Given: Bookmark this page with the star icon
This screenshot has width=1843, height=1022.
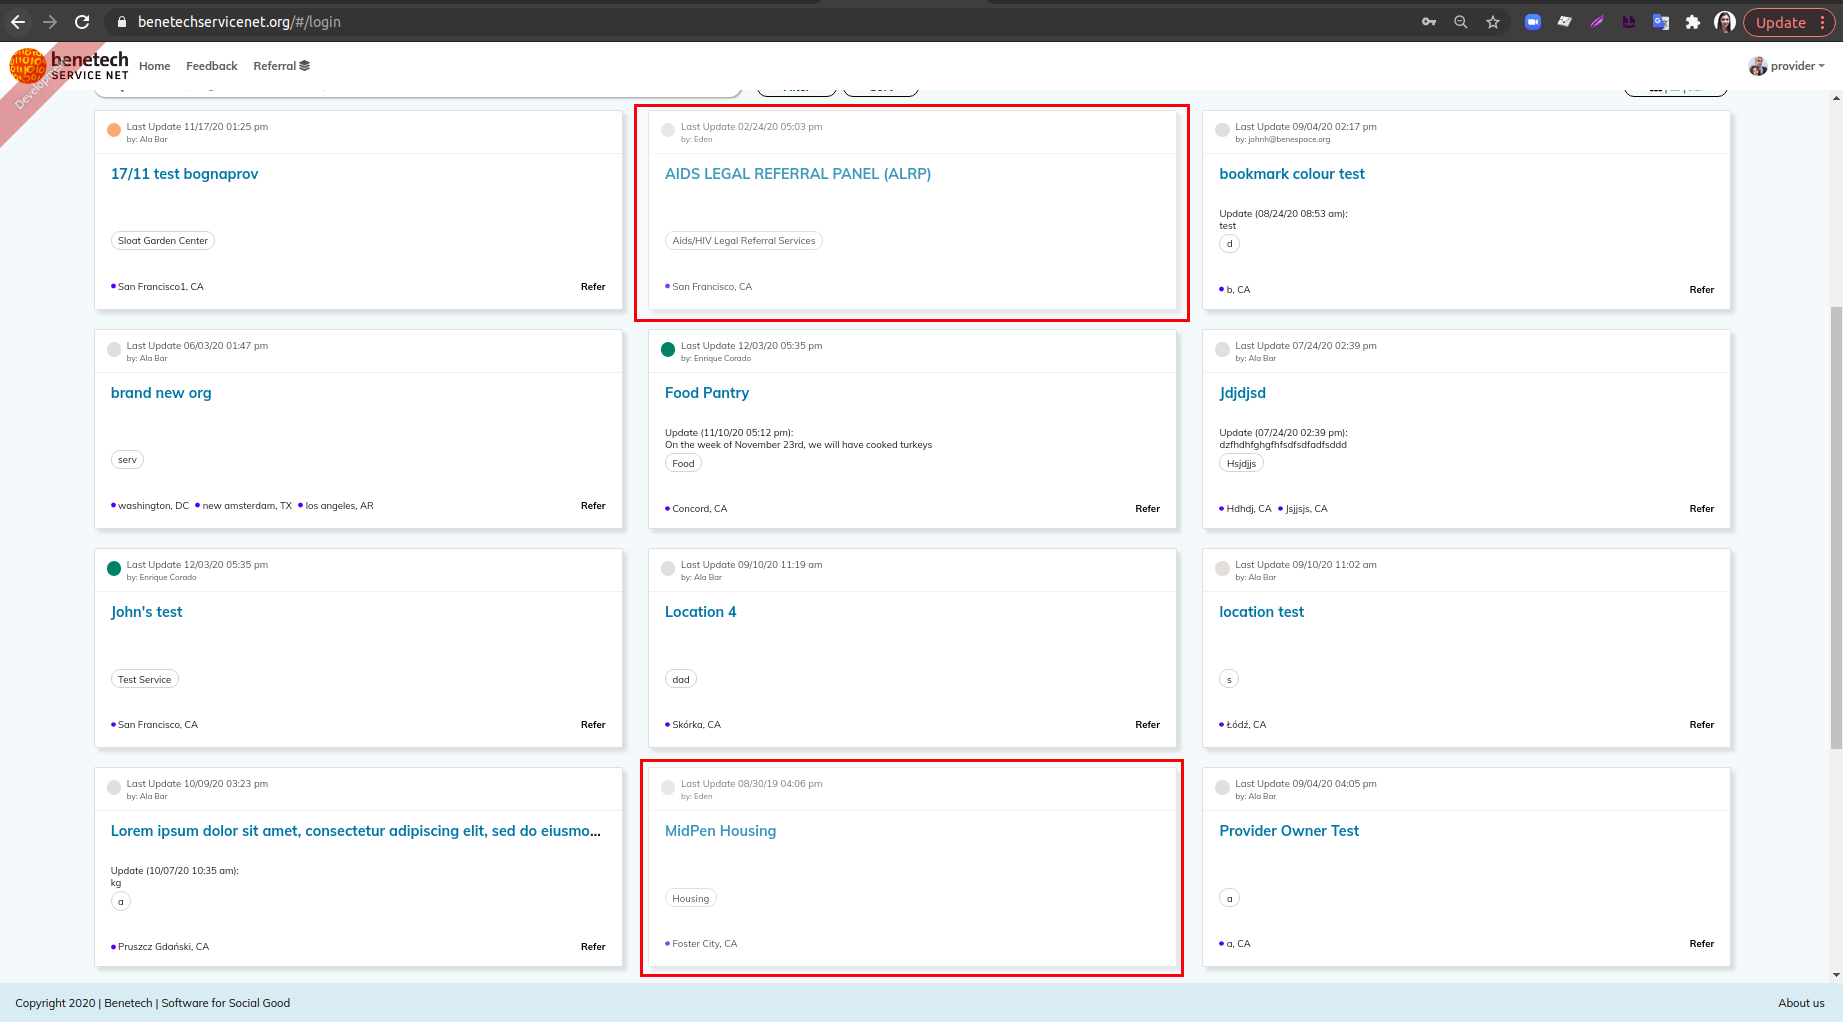Looking at the screenshot, I should coord(1493,22).
